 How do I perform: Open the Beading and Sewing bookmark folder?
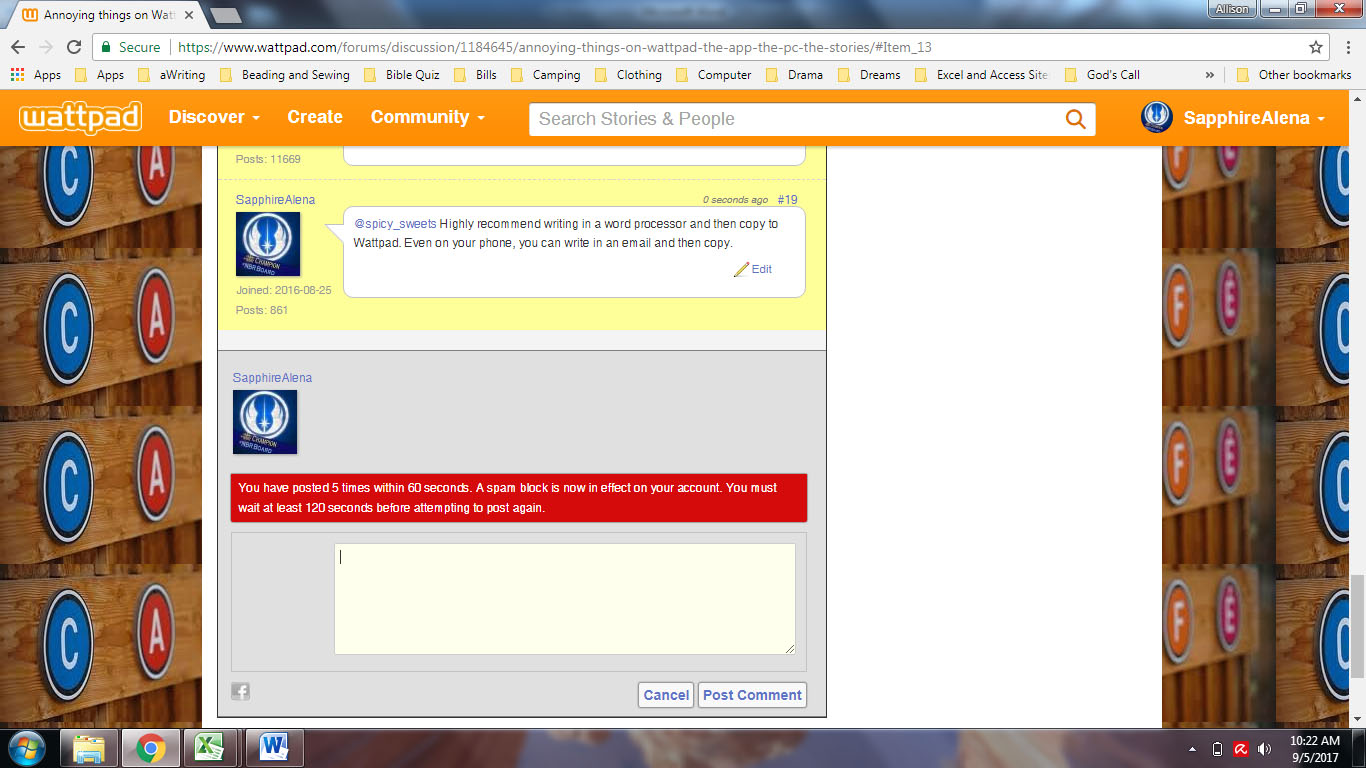pyautogui.click(x=285, y=75)
